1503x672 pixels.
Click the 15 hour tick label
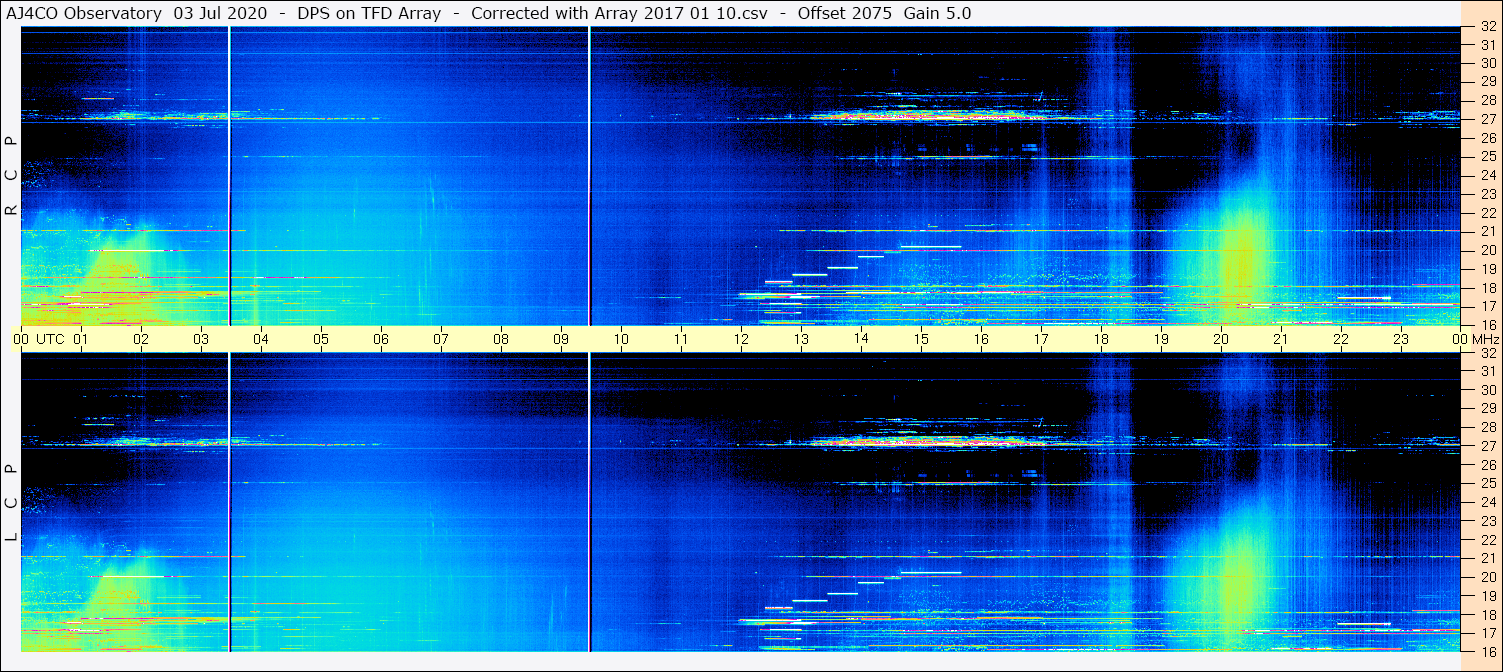921,339
